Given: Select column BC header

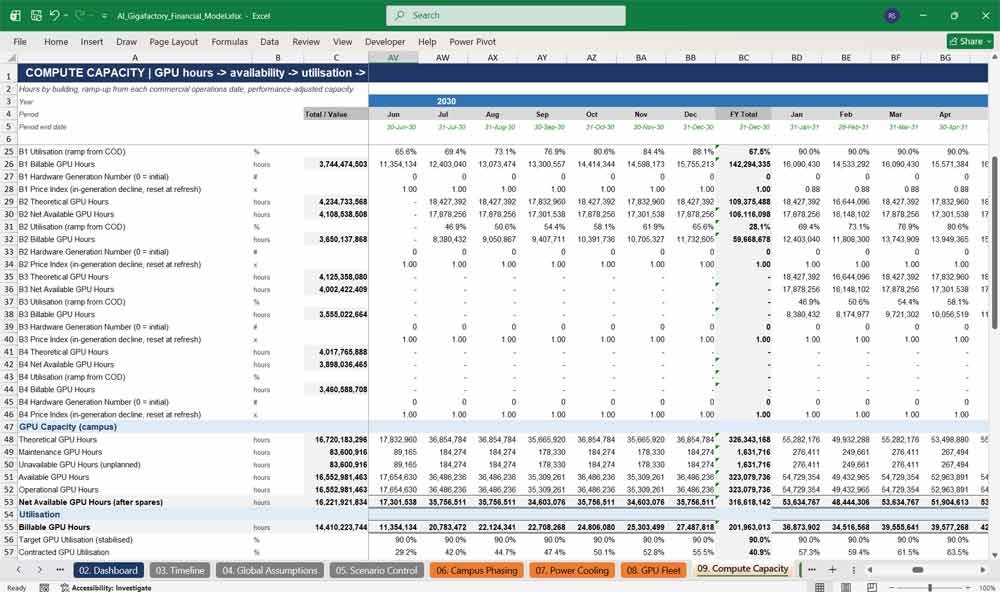Looking at the screenshot, I should pyautogui.click(x=744, y=57).
